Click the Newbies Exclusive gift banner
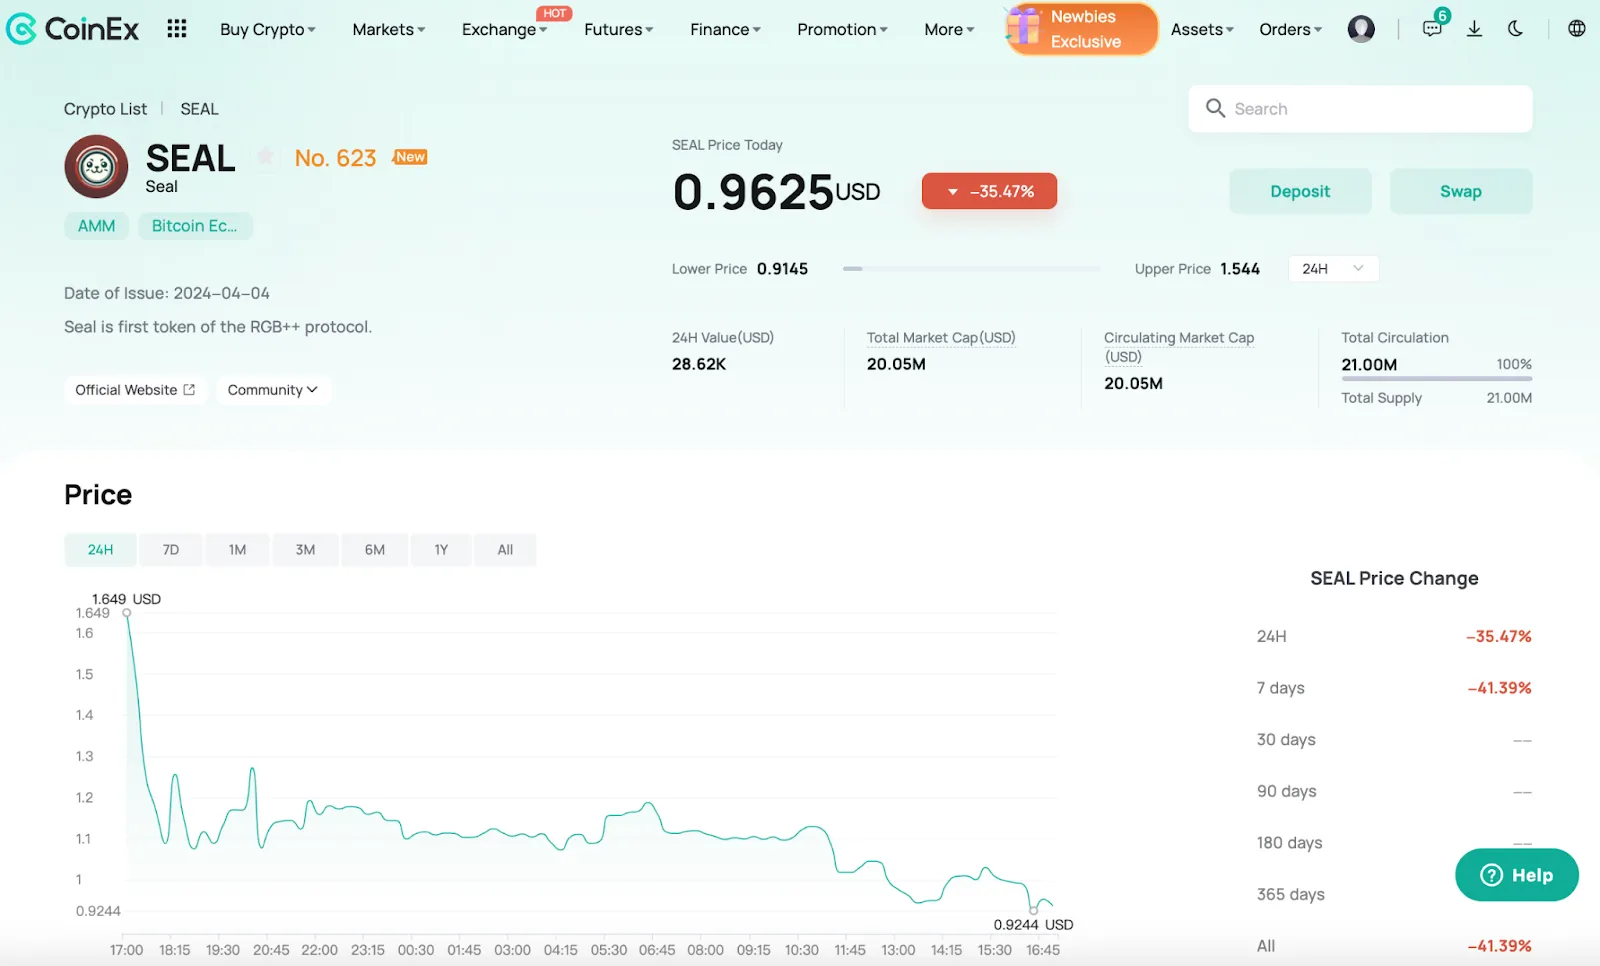The image size is (1600, 966). coord(1081,29)
